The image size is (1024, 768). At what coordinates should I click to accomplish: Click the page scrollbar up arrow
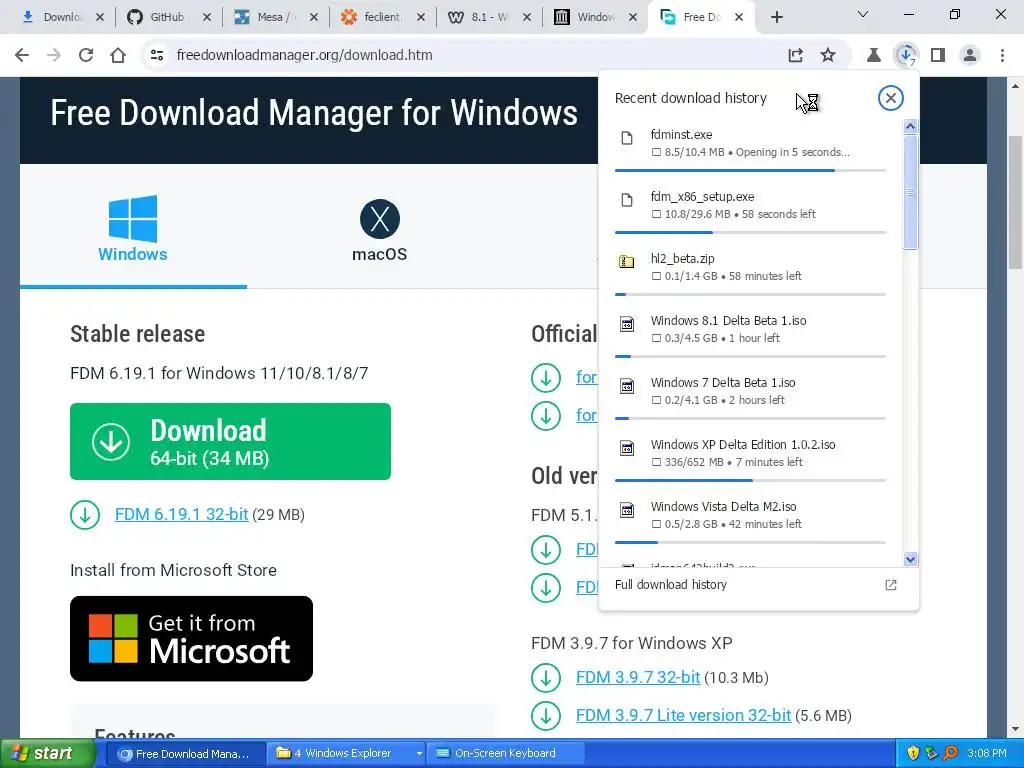pyautogui.click(x=1016, y=86)
